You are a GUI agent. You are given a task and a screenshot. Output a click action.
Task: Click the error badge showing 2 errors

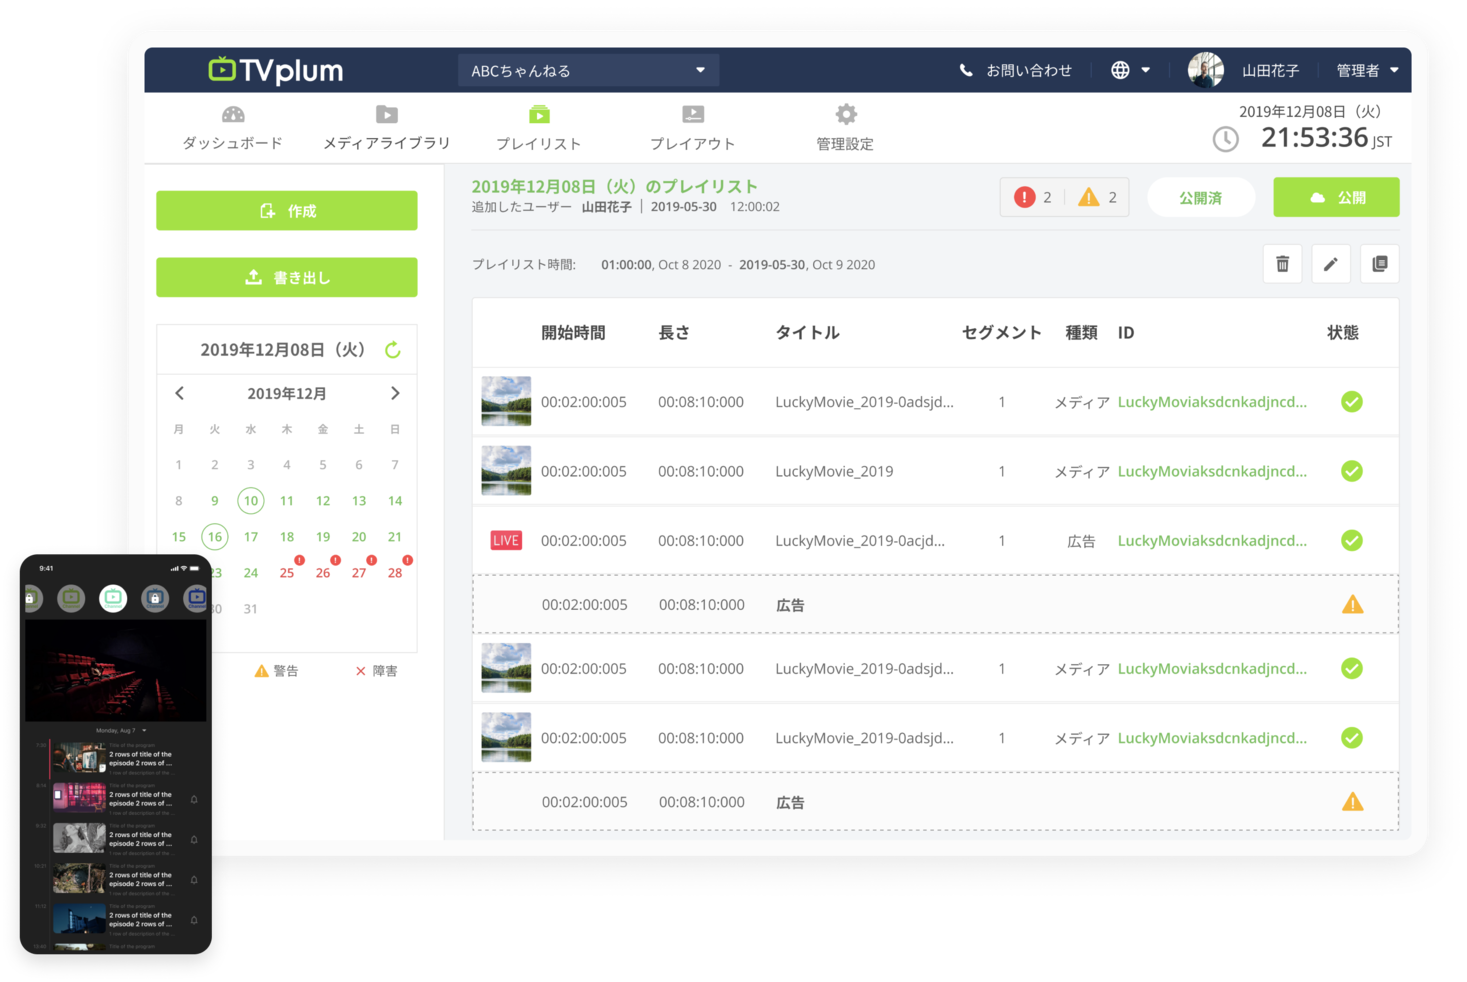click(1033, 197)
